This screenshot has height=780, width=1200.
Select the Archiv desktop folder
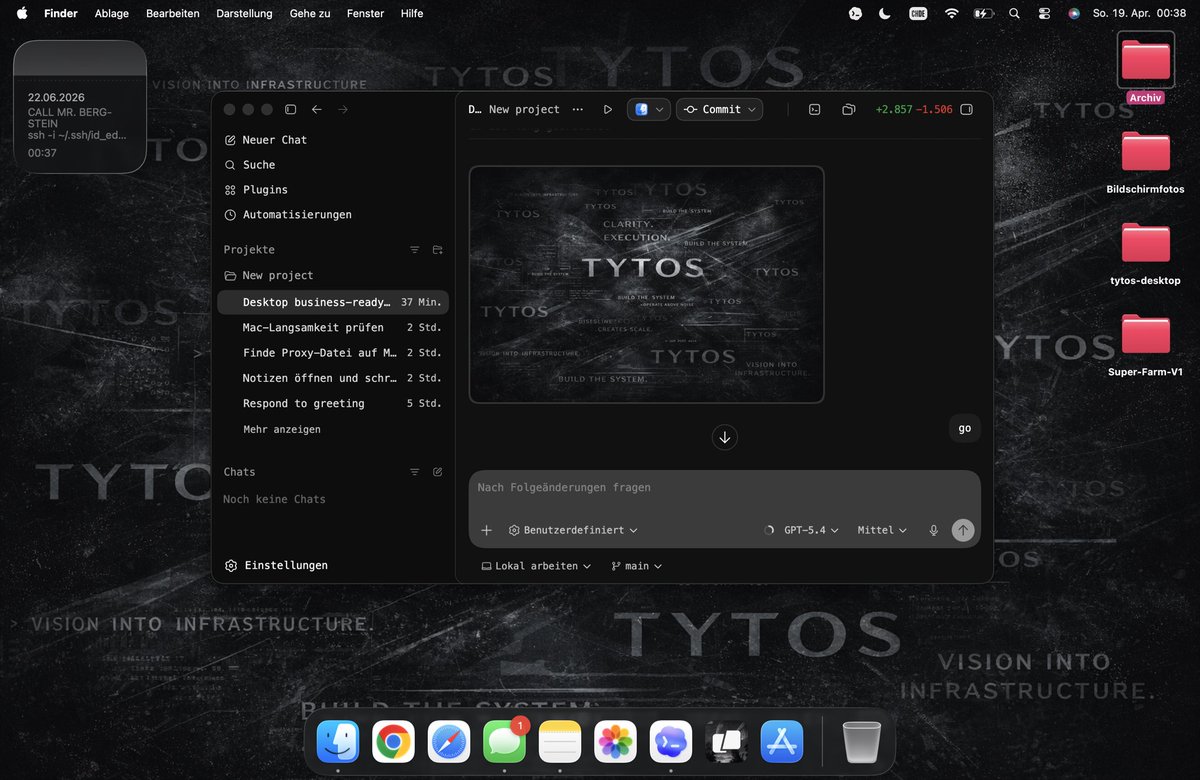click(x=1145, y=68)
